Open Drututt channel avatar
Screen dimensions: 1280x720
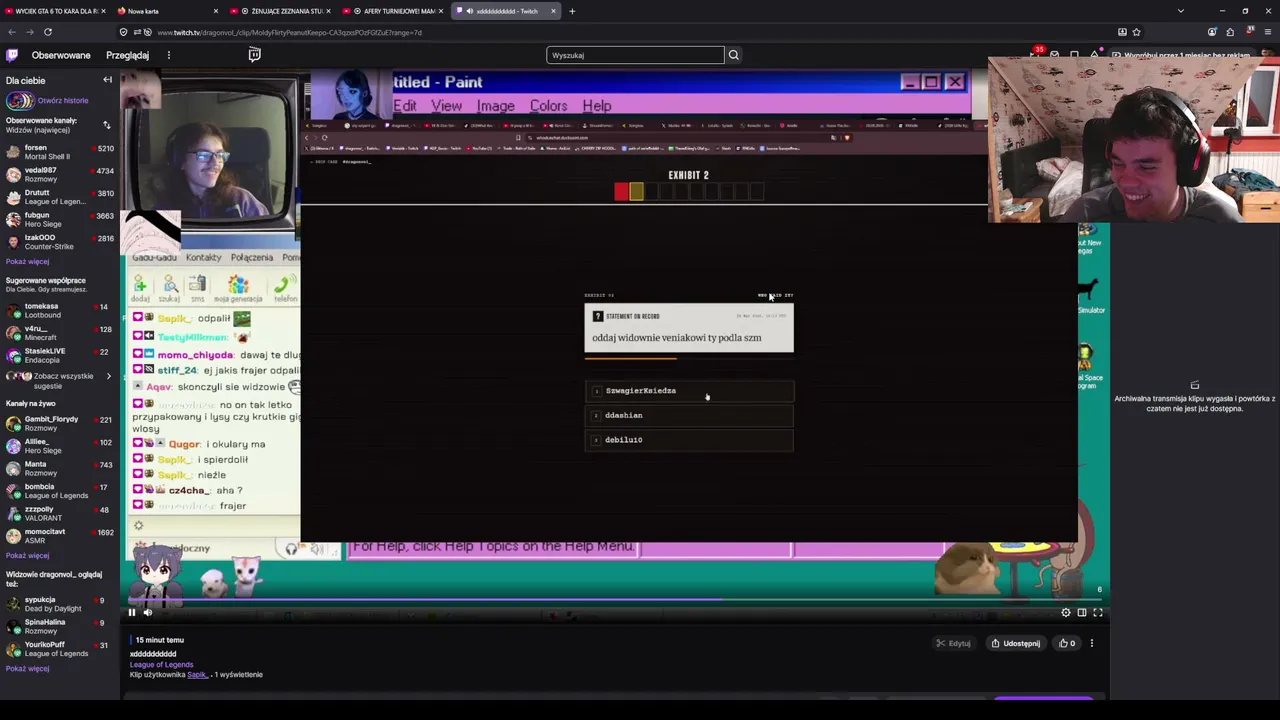pyautogui.click(x=13, y=197)
